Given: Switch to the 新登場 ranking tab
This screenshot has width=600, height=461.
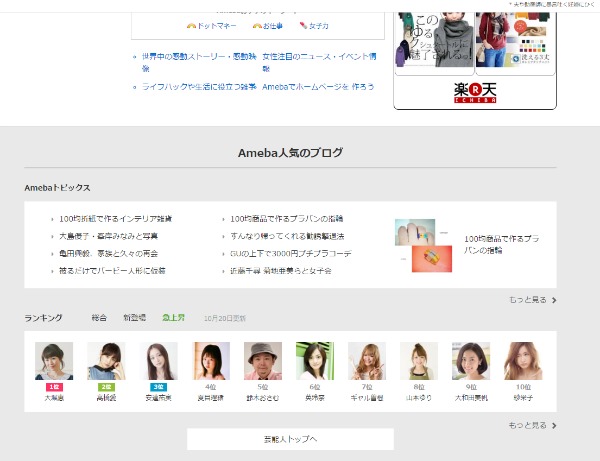Looking at the screenshot, I should [134, 317].
